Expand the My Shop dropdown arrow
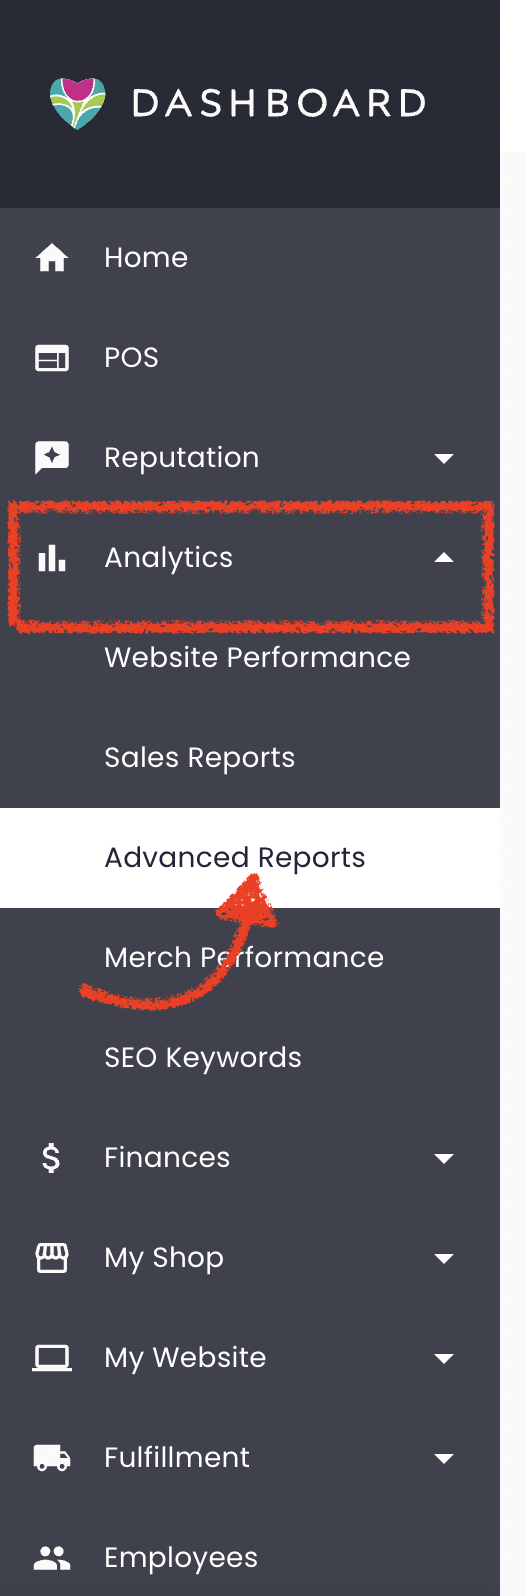The image size is (526, 1596). coord(444,1259)
